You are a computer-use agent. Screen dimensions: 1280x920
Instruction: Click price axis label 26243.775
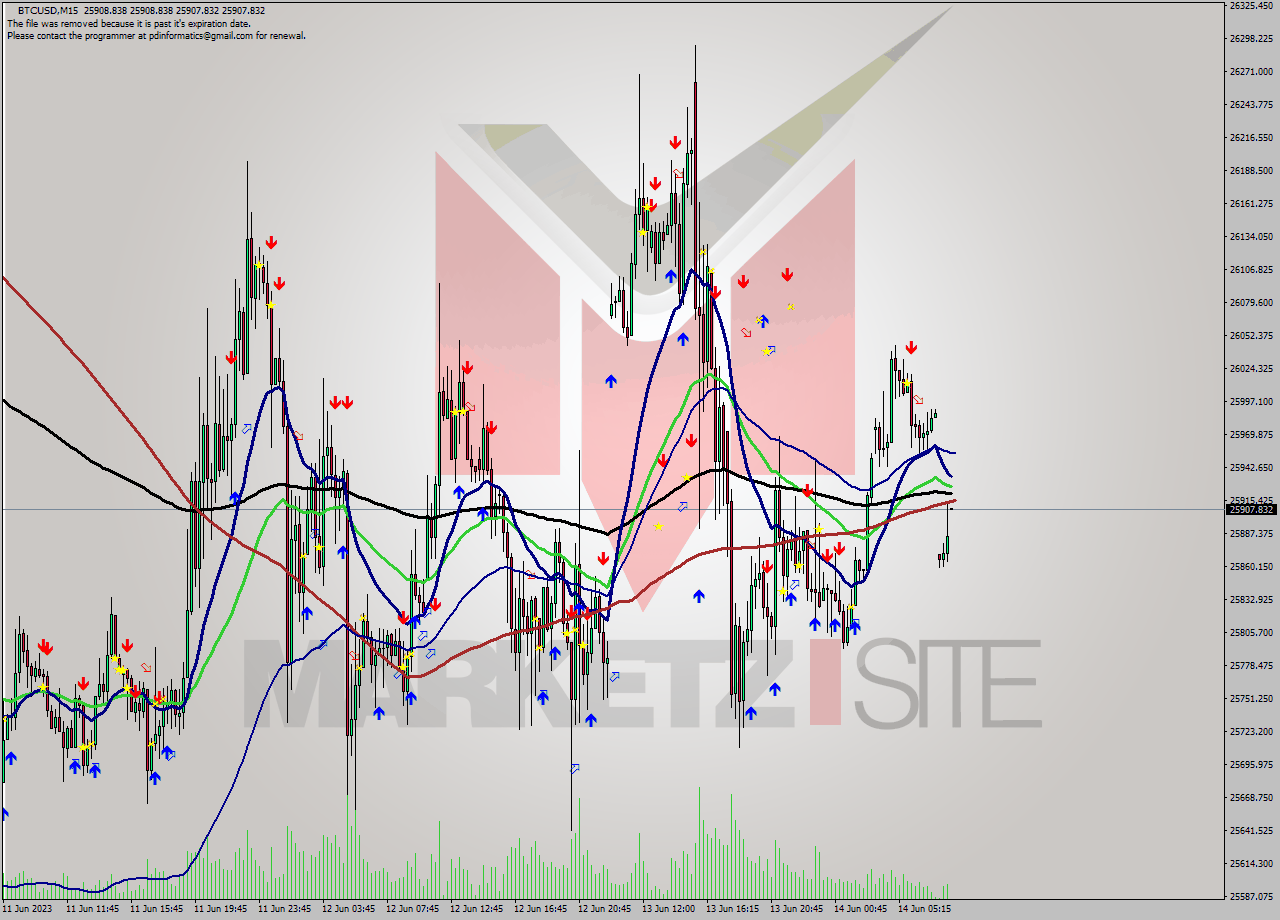point(1251,105)
